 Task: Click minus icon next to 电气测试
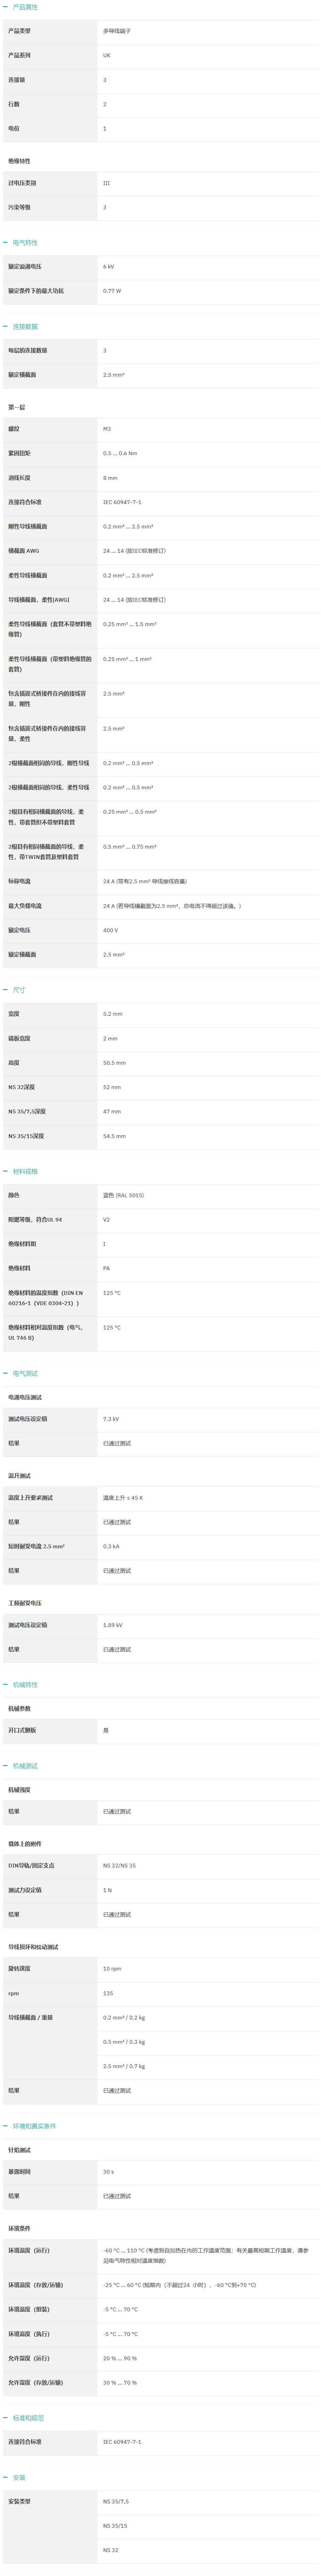click(5, 1373)
